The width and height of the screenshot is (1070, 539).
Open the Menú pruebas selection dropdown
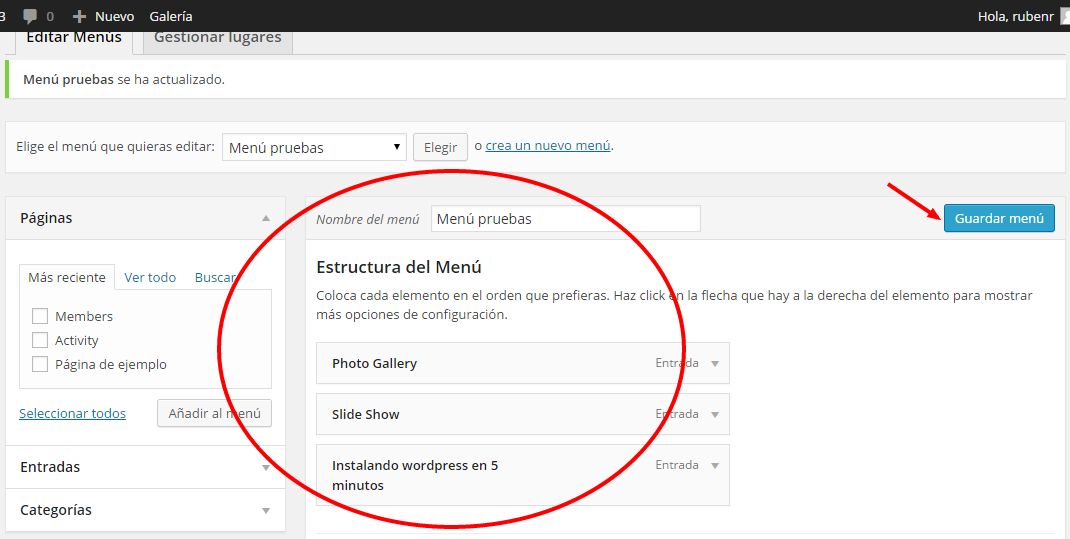tap(314, 147)
